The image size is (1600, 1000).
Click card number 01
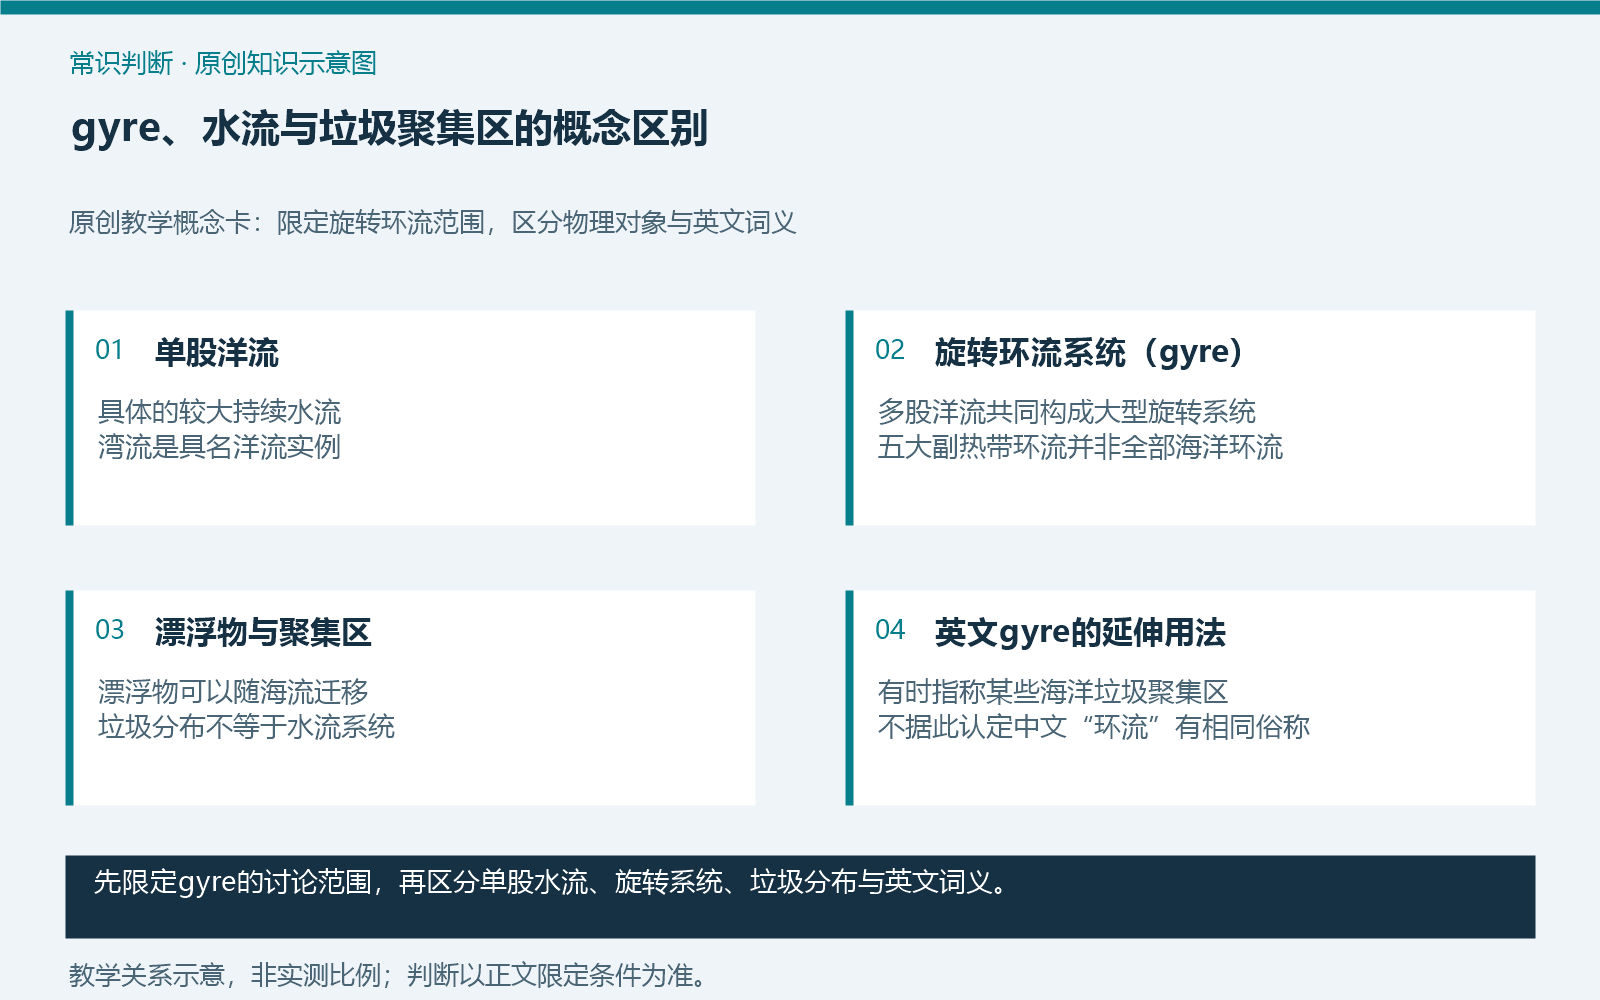click(x=109, y=350)
